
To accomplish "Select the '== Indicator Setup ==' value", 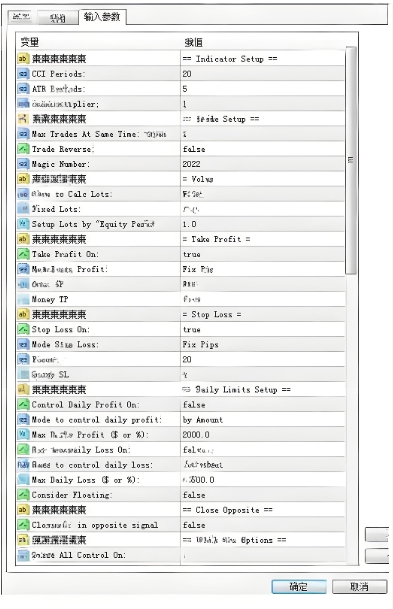I will click(x=230, y=59).
